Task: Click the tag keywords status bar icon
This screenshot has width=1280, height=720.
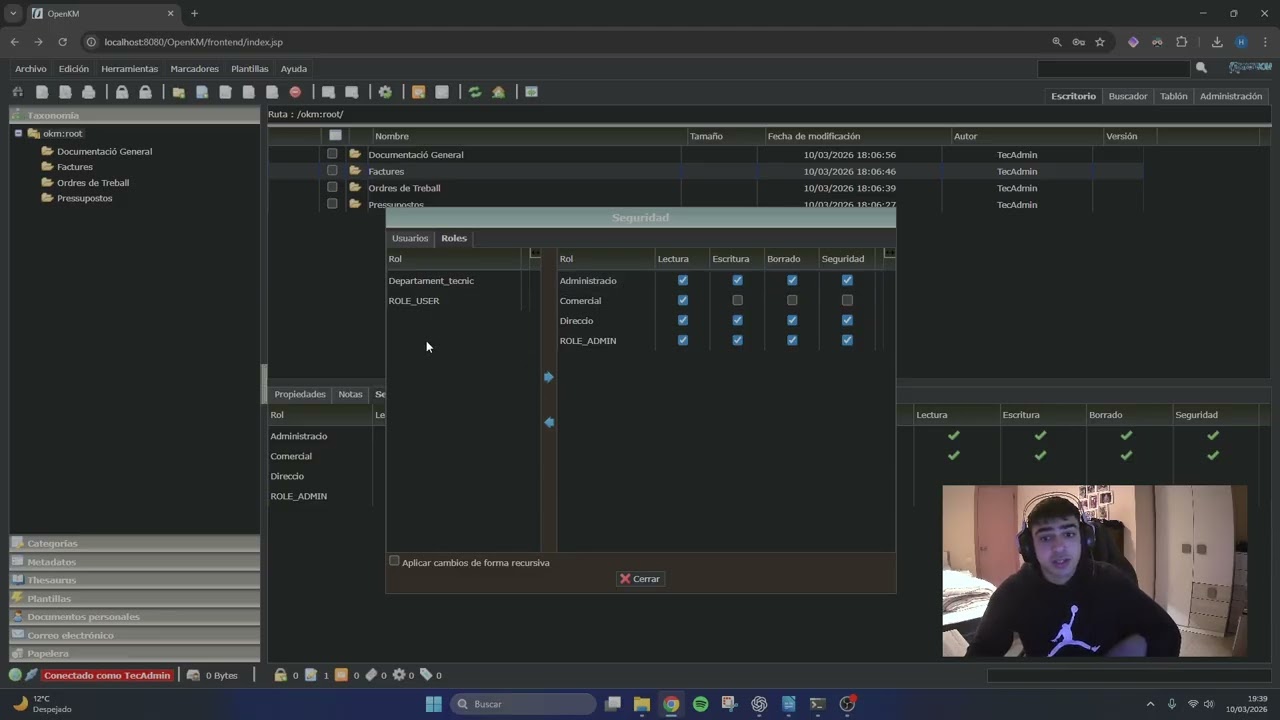Action: [x=426, y=675]
